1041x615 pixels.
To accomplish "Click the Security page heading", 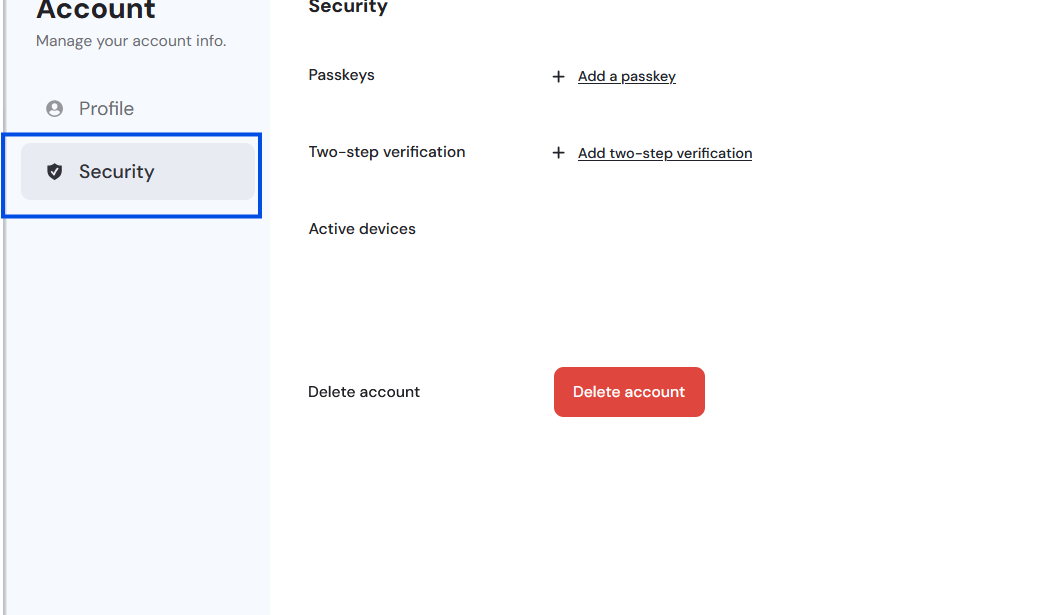I will [x=348, y=7].
